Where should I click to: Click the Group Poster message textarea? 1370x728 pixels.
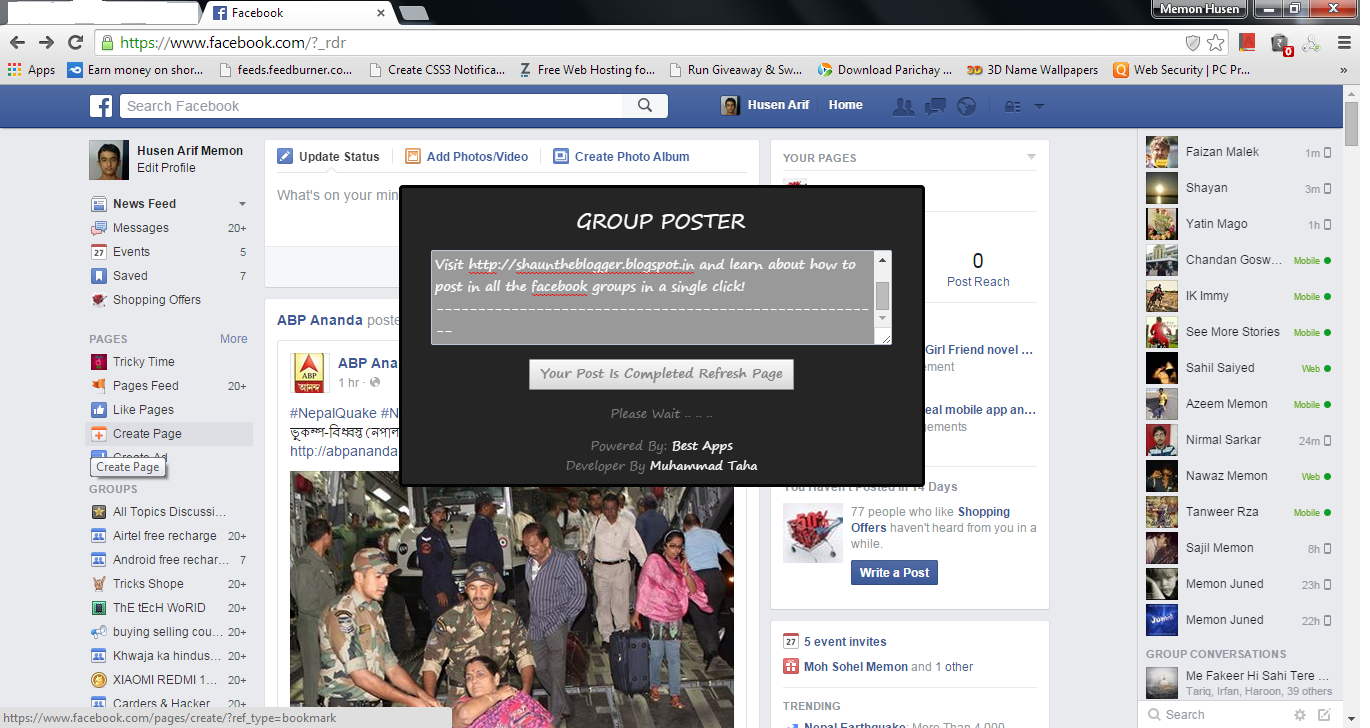652,298
